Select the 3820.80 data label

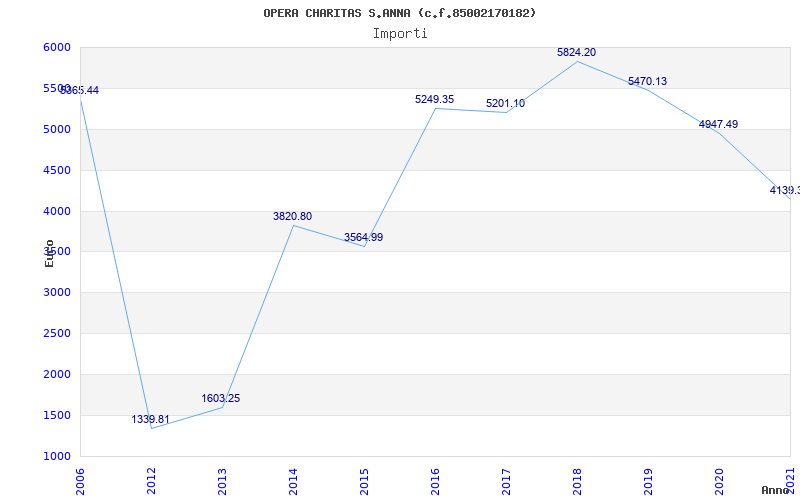pos(292,216)
